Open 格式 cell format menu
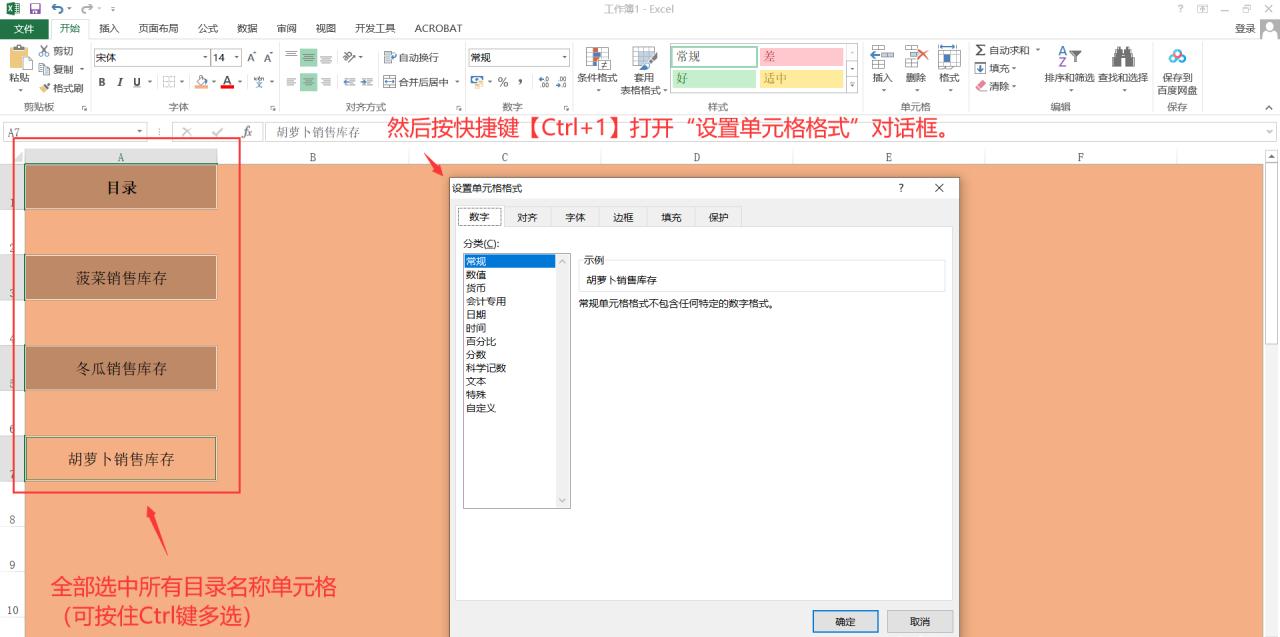This screenshot has height=637, width=1280. (x=949, y=66)
